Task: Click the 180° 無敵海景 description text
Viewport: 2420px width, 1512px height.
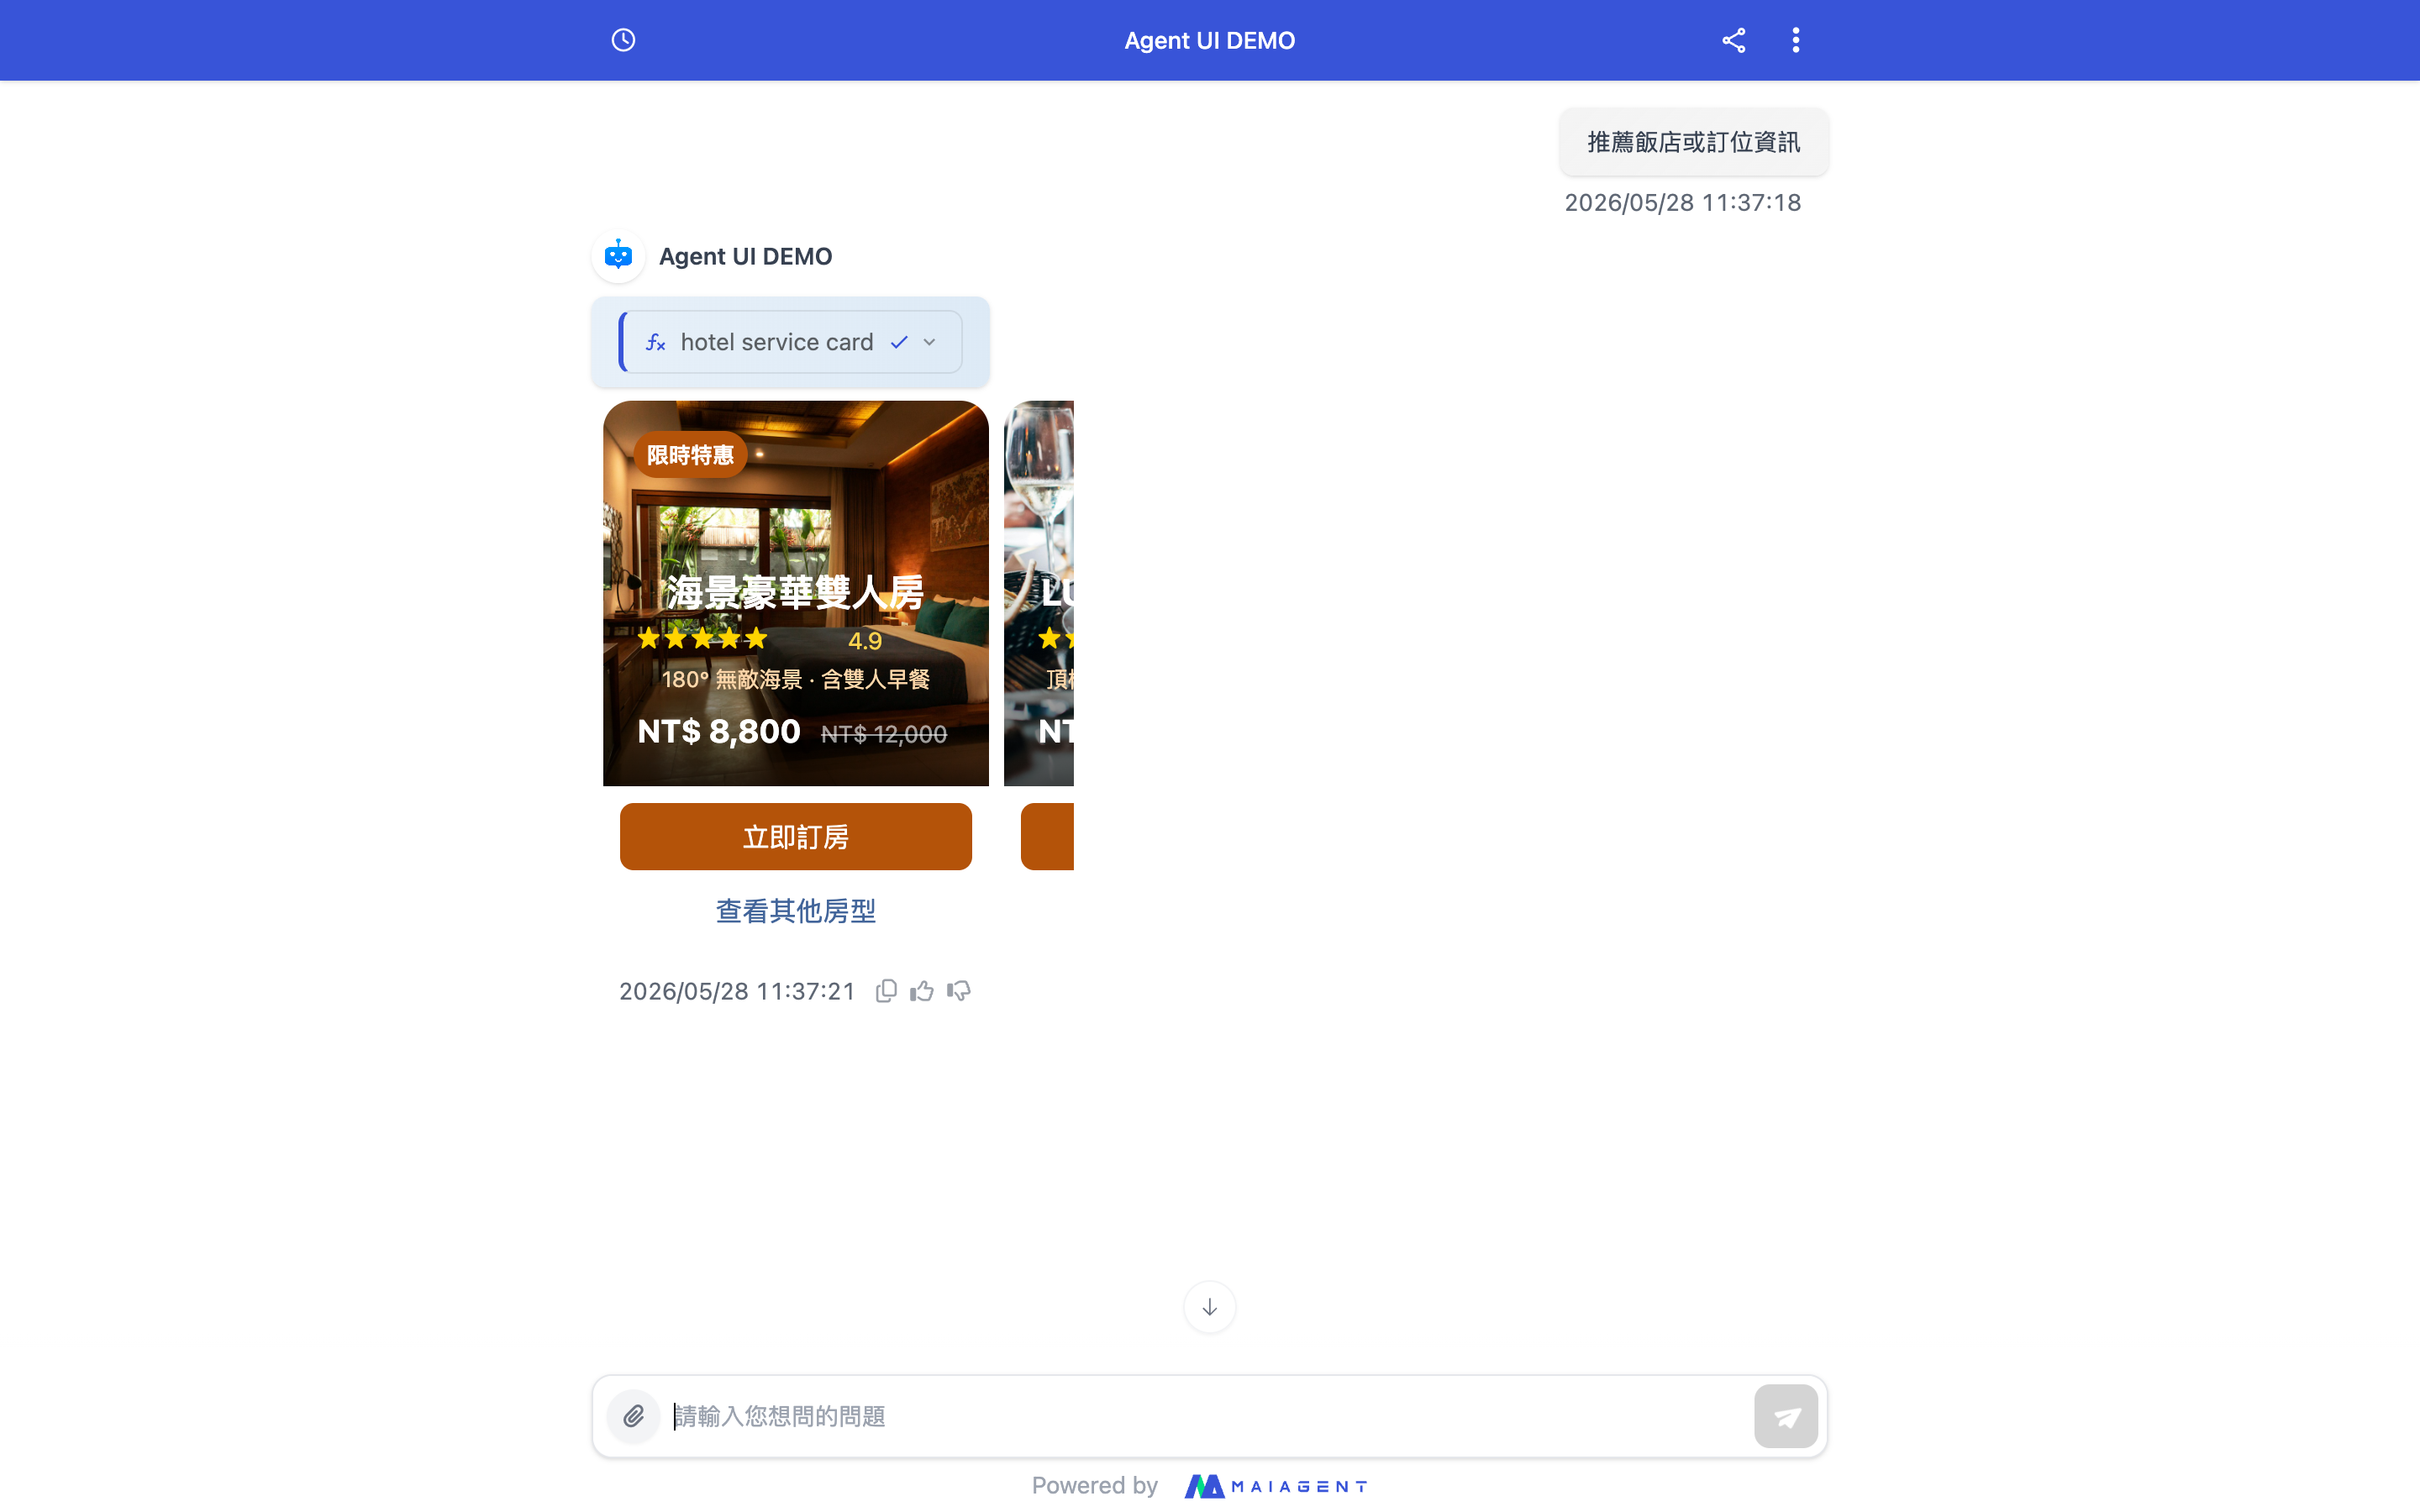Action: [796, 680]
